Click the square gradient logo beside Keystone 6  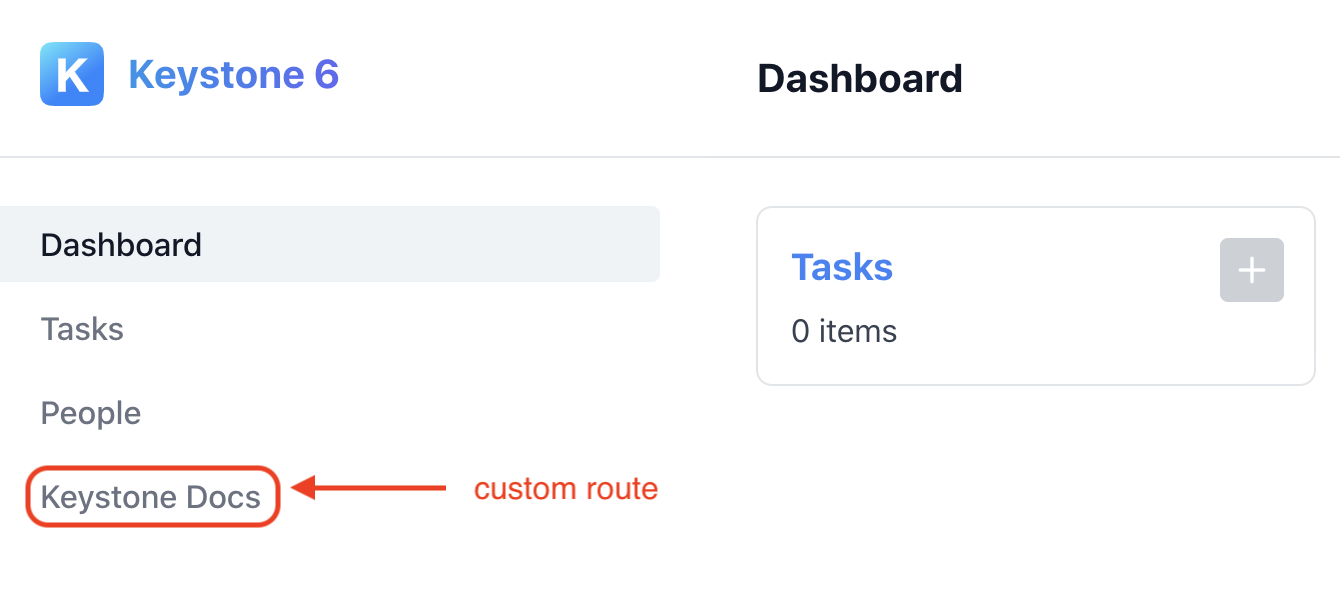point(71,73)
